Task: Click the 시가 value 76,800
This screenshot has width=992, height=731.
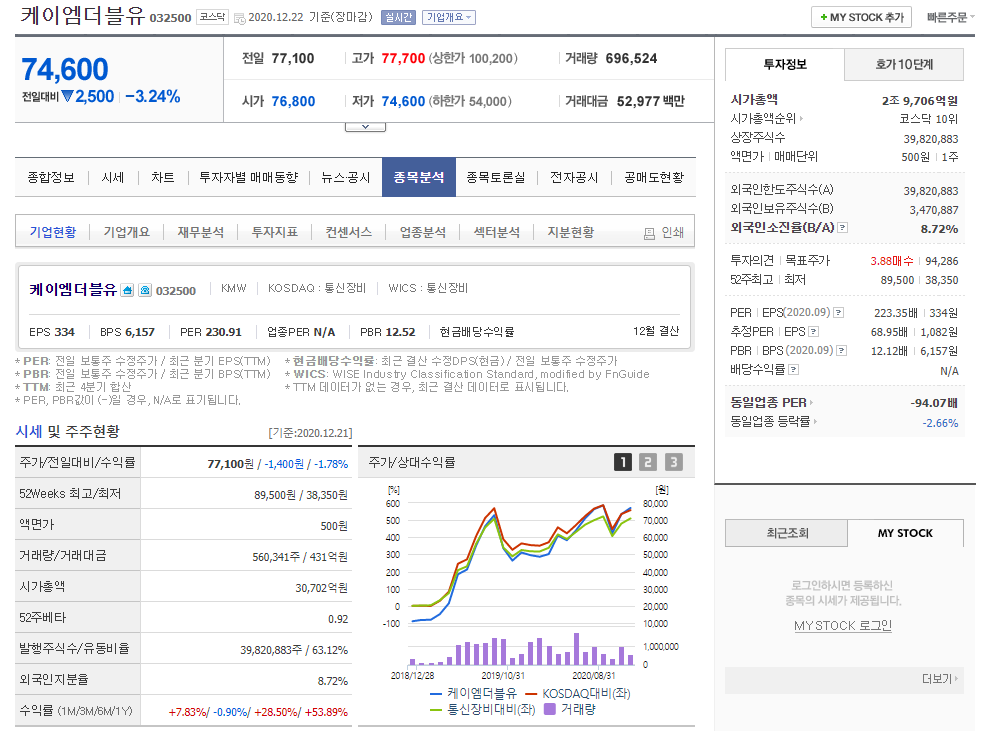Action: click(293, 101)
